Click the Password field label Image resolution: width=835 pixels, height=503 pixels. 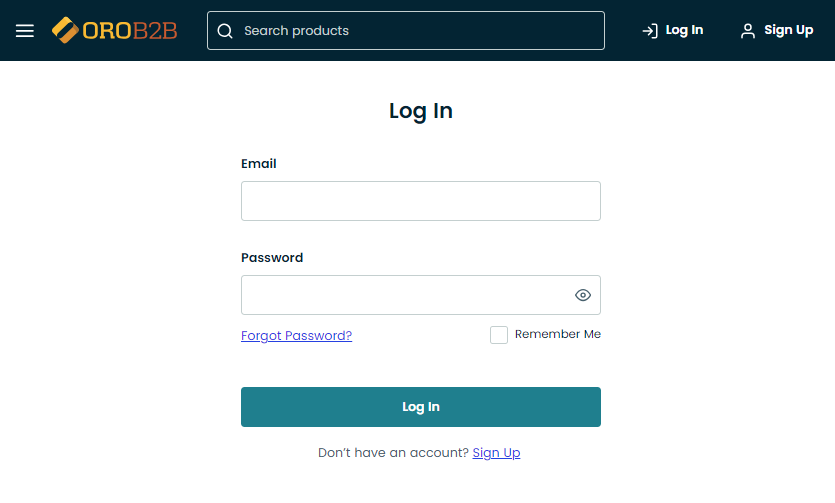pyautogui.click(x=272, y=258)
